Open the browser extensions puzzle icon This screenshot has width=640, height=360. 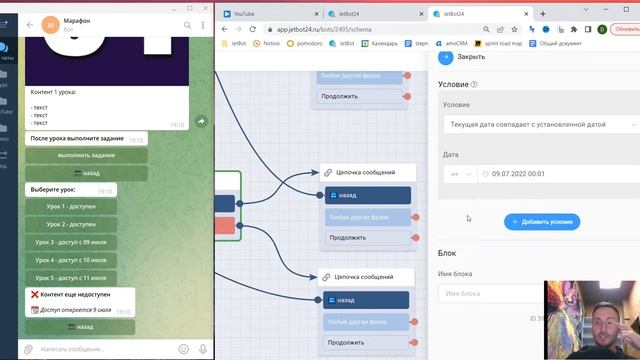coord(574,29)
